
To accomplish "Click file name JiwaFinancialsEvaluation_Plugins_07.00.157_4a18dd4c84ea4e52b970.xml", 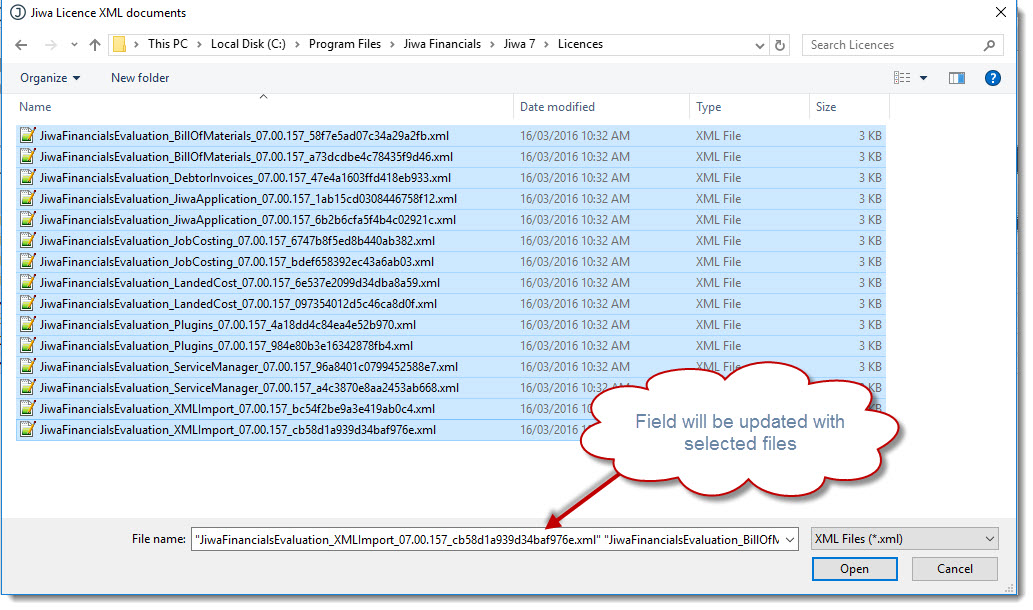I will (227, 325).
